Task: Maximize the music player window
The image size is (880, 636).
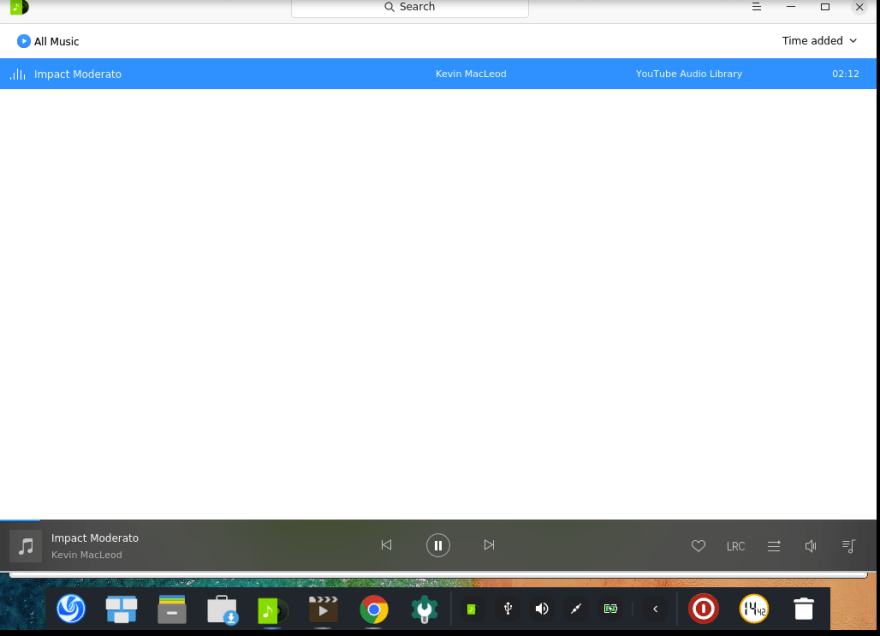Action: click(x=825, y=7)
